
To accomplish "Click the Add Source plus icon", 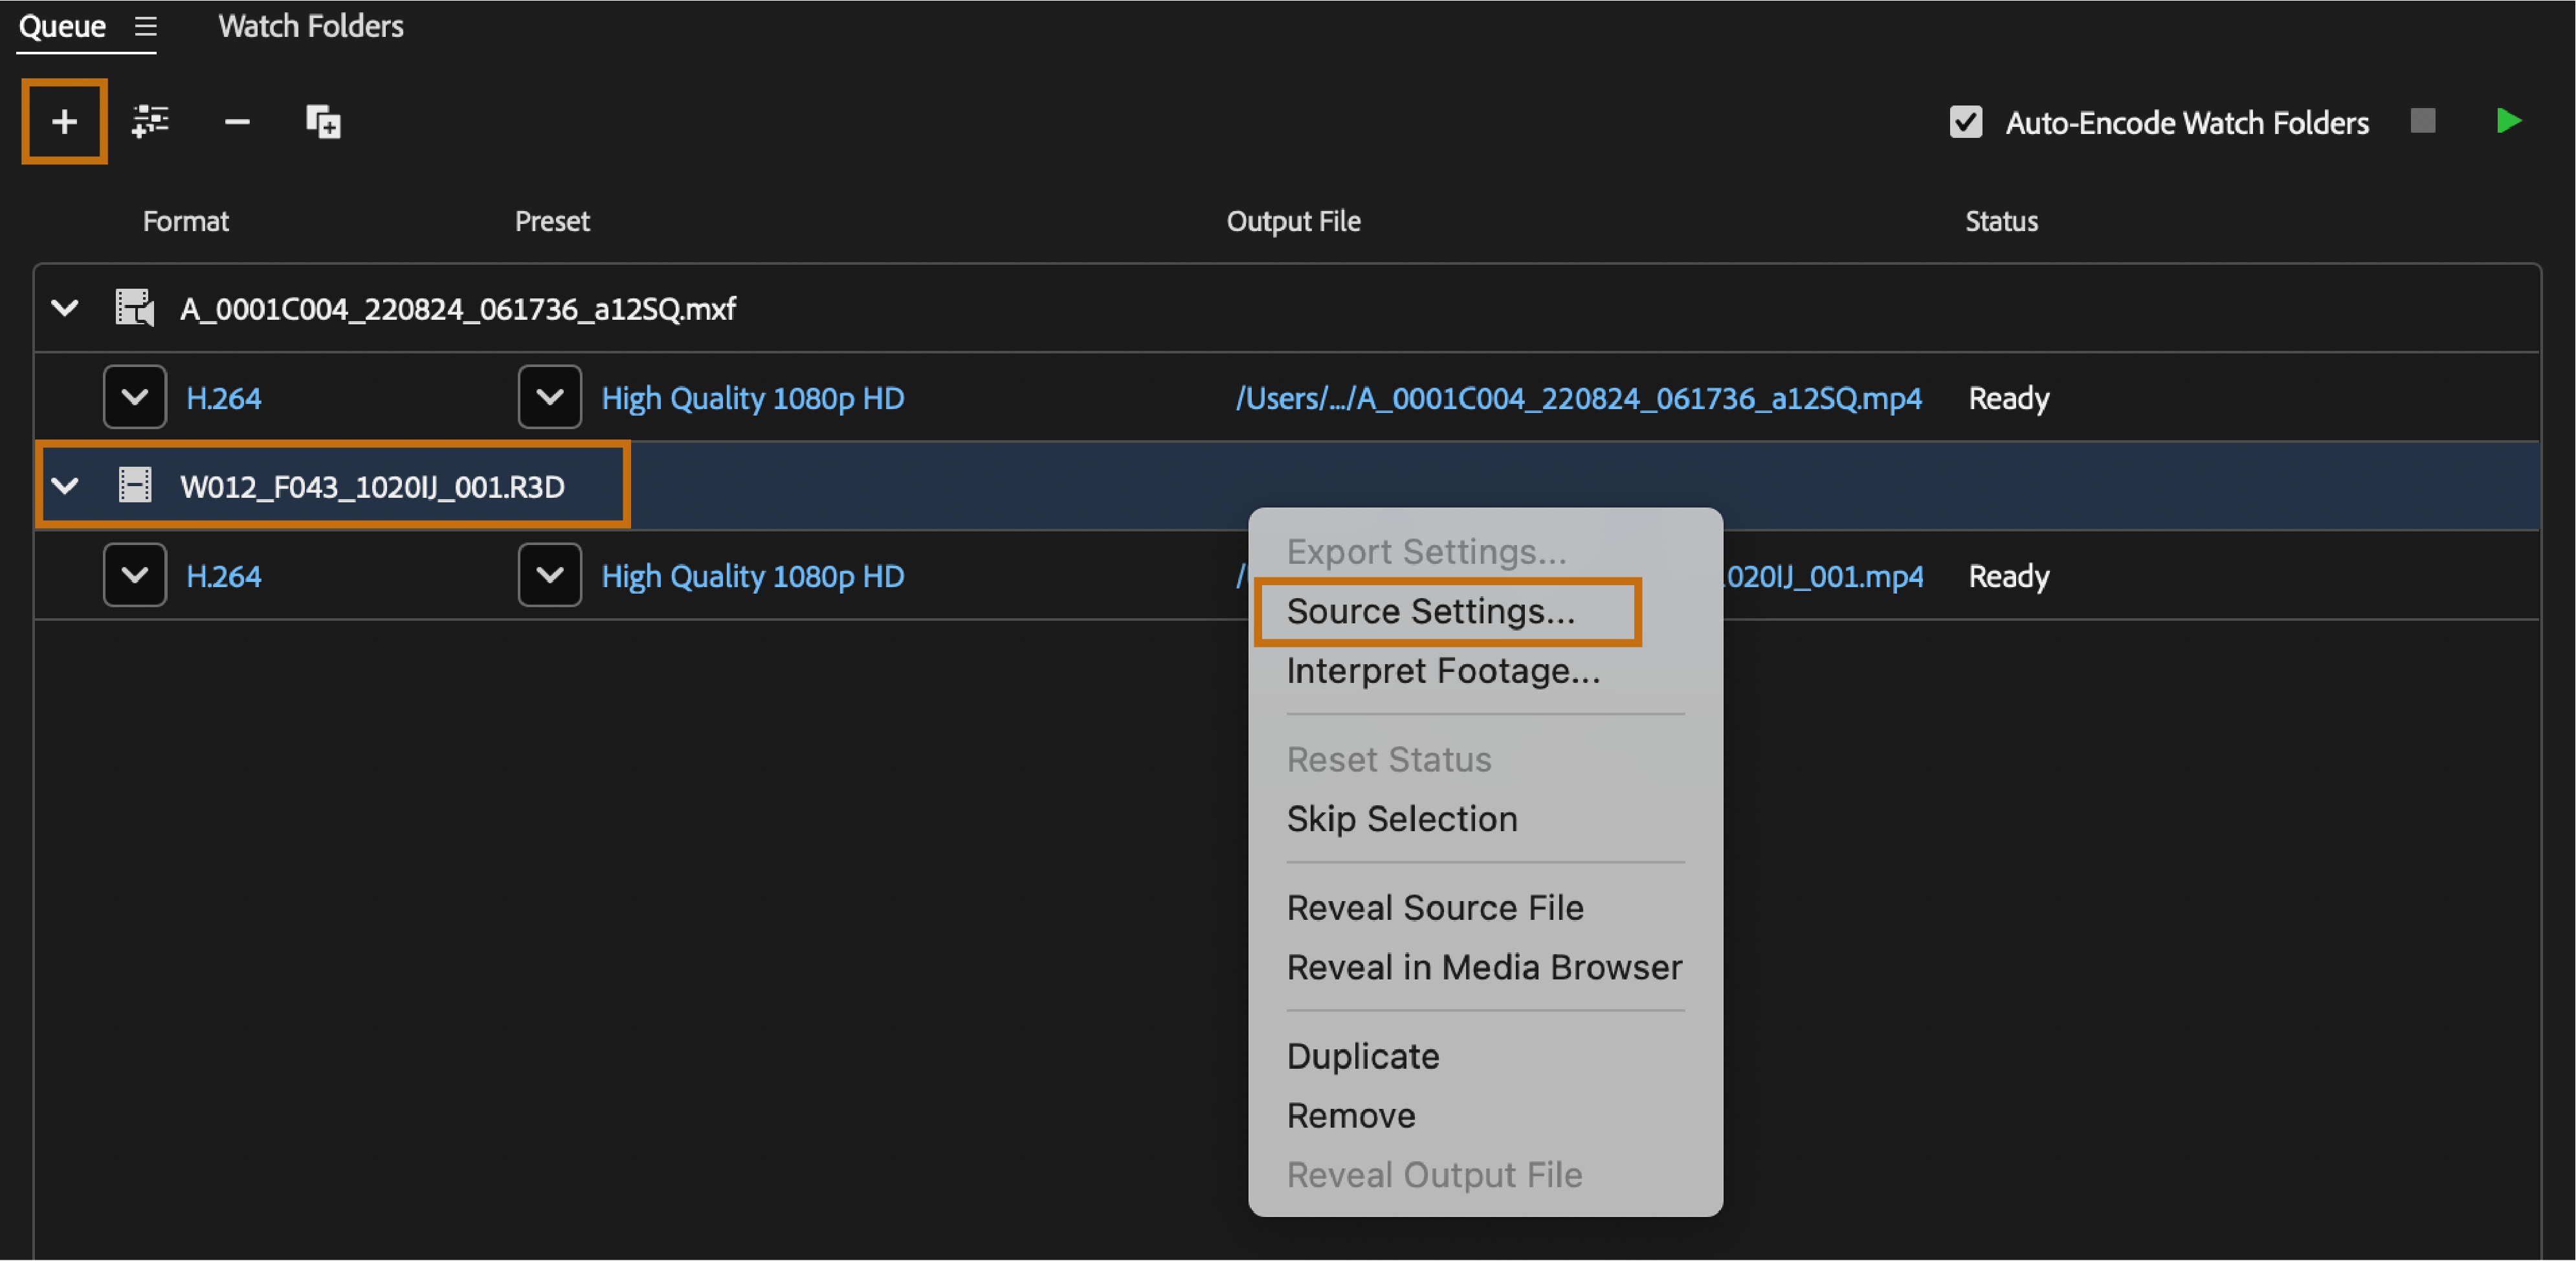I will 64,122.
